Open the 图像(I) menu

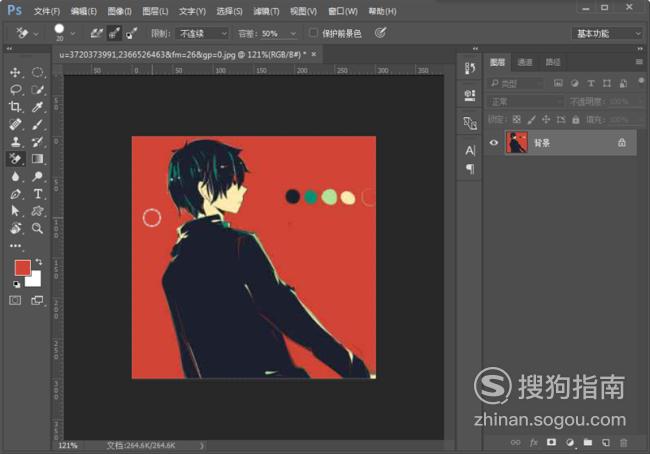119,11
